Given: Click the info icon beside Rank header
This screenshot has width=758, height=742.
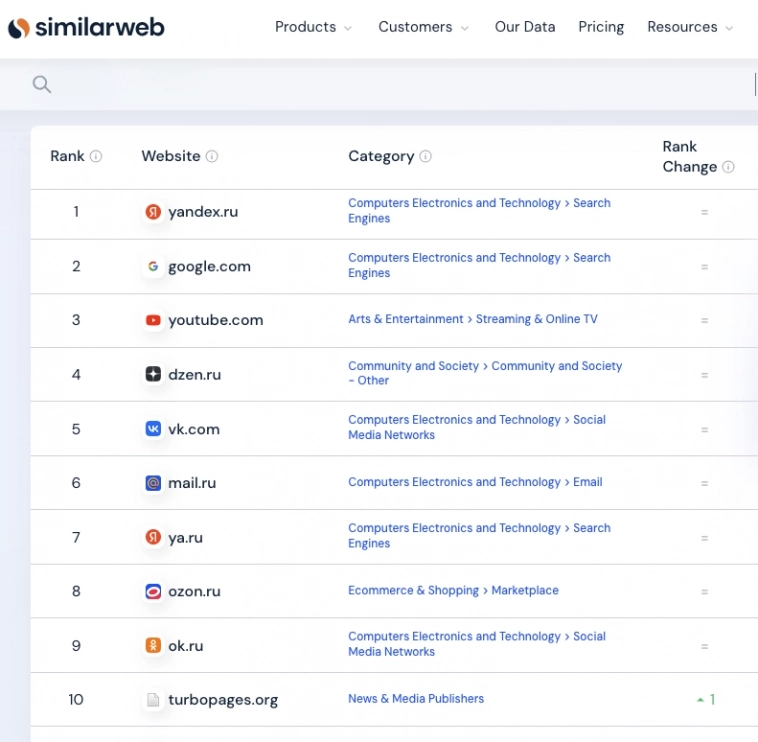Looking at the screenshot, I should pyautogui.click(x=96, y=157).
